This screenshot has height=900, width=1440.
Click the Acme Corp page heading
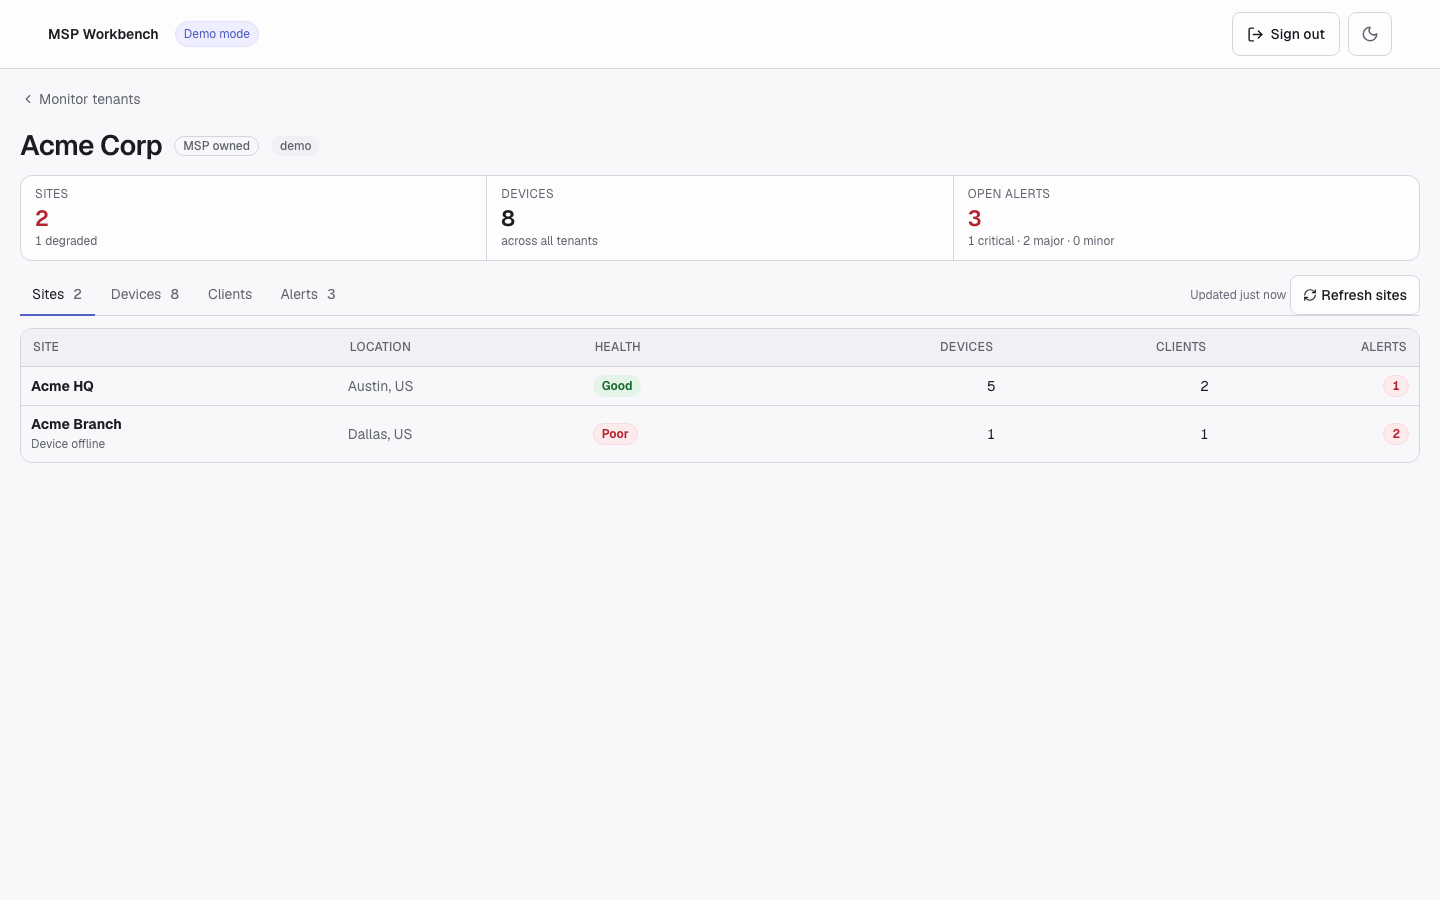coord(91,146)
